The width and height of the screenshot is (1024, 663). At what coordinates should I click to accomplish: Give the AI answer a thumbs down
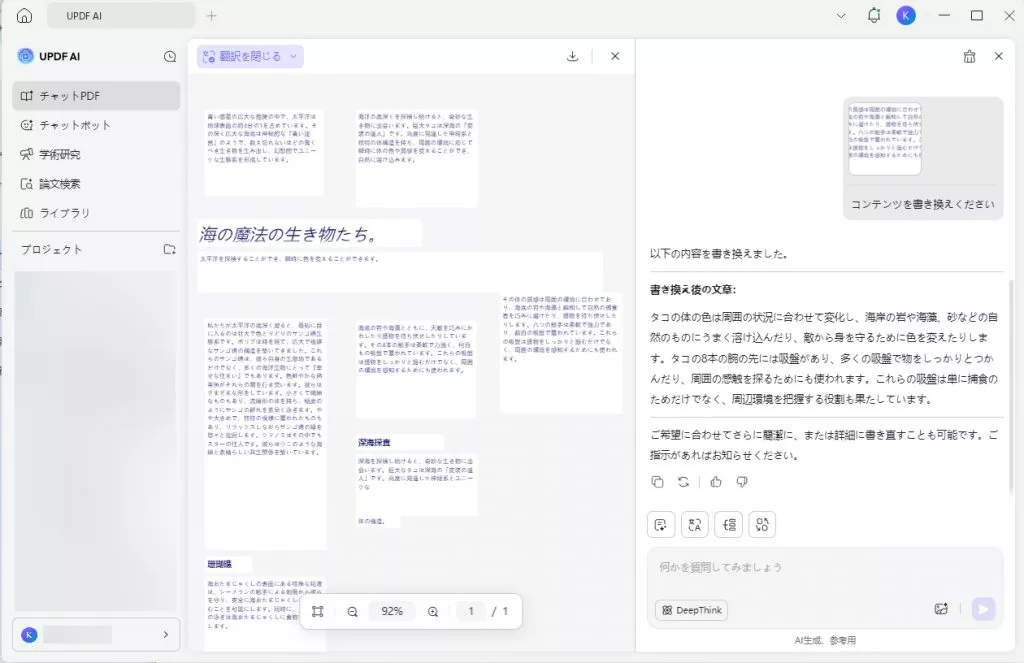click(x=742, y=481)
